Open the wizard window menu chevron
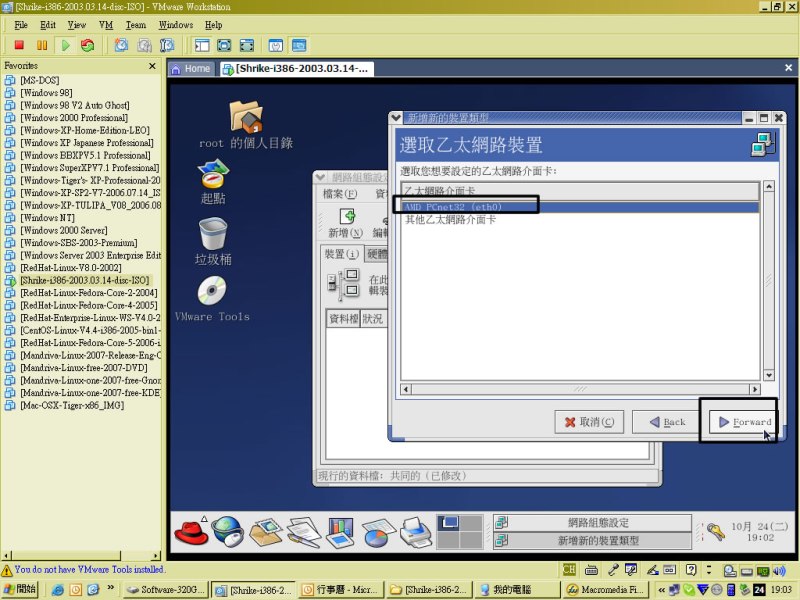Image resolution: width=800 pixels, height=600 pixels. coord(396,118)
